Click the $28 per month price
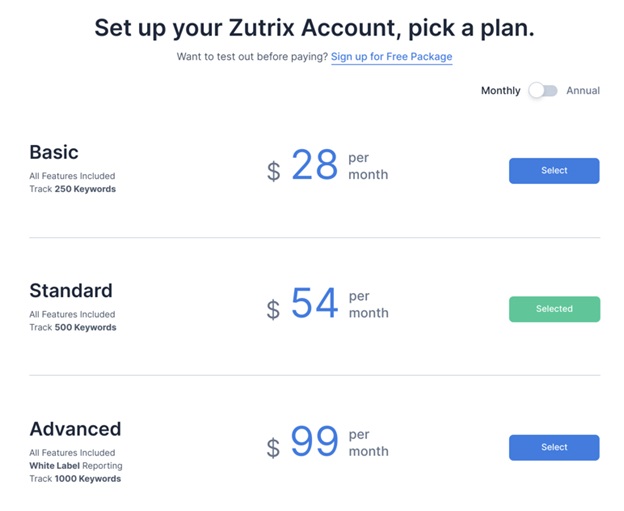 pyautogui.click(x=315, y=167)
